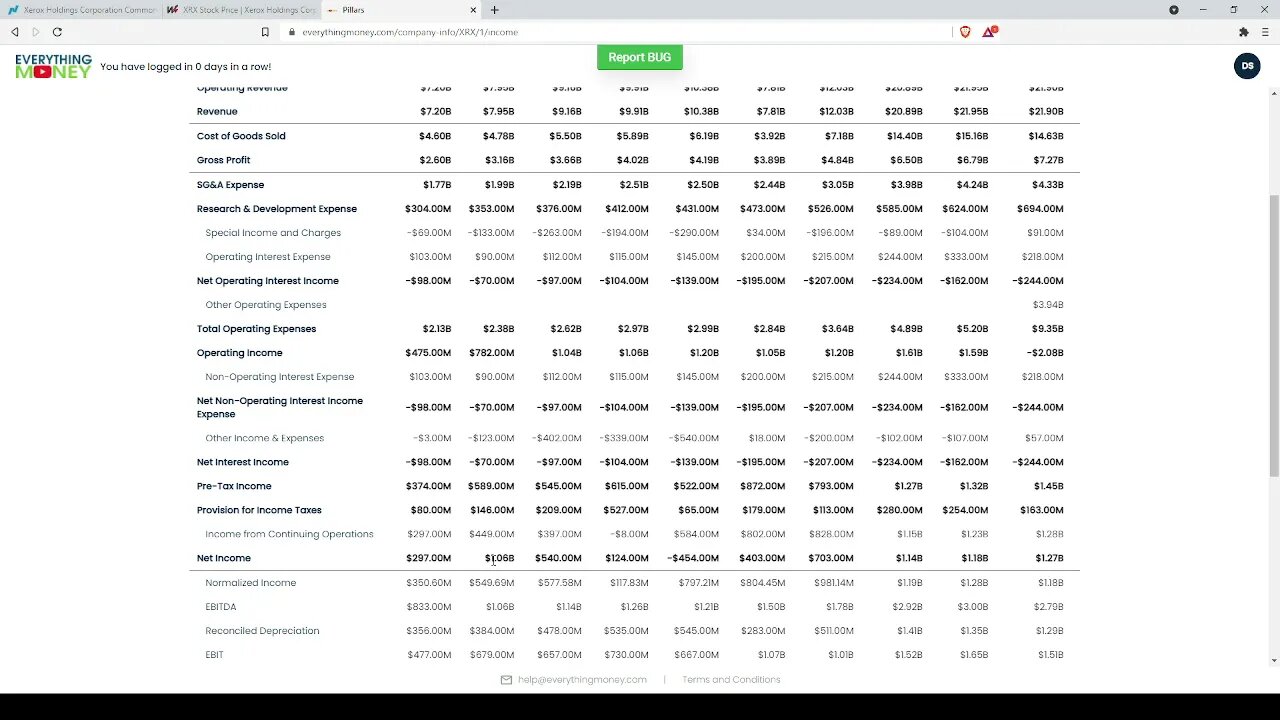
Task: Click Non-Operating Interest Expense label
Action: point(280,377)
